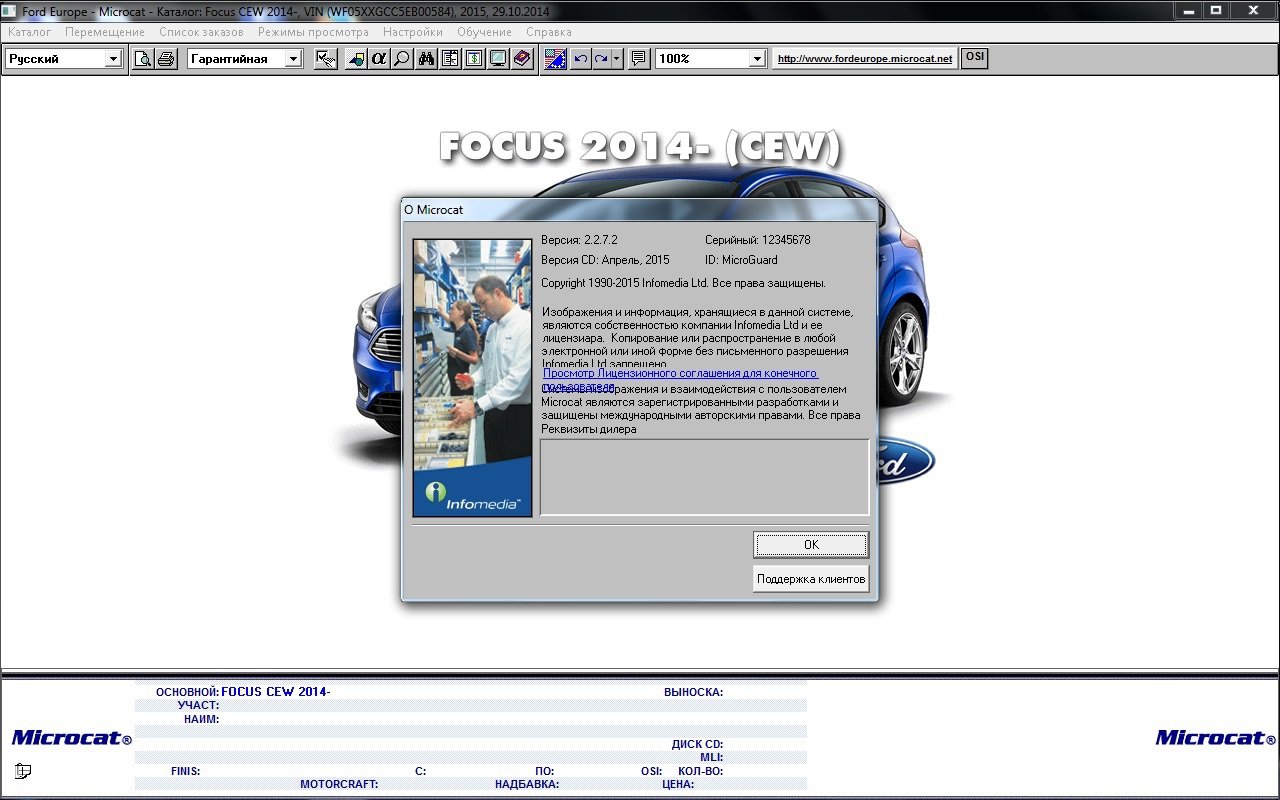Click the Infomedia picture in About dialog
1280x800 pixels.
pyautogui.click(x=472, y=377)
